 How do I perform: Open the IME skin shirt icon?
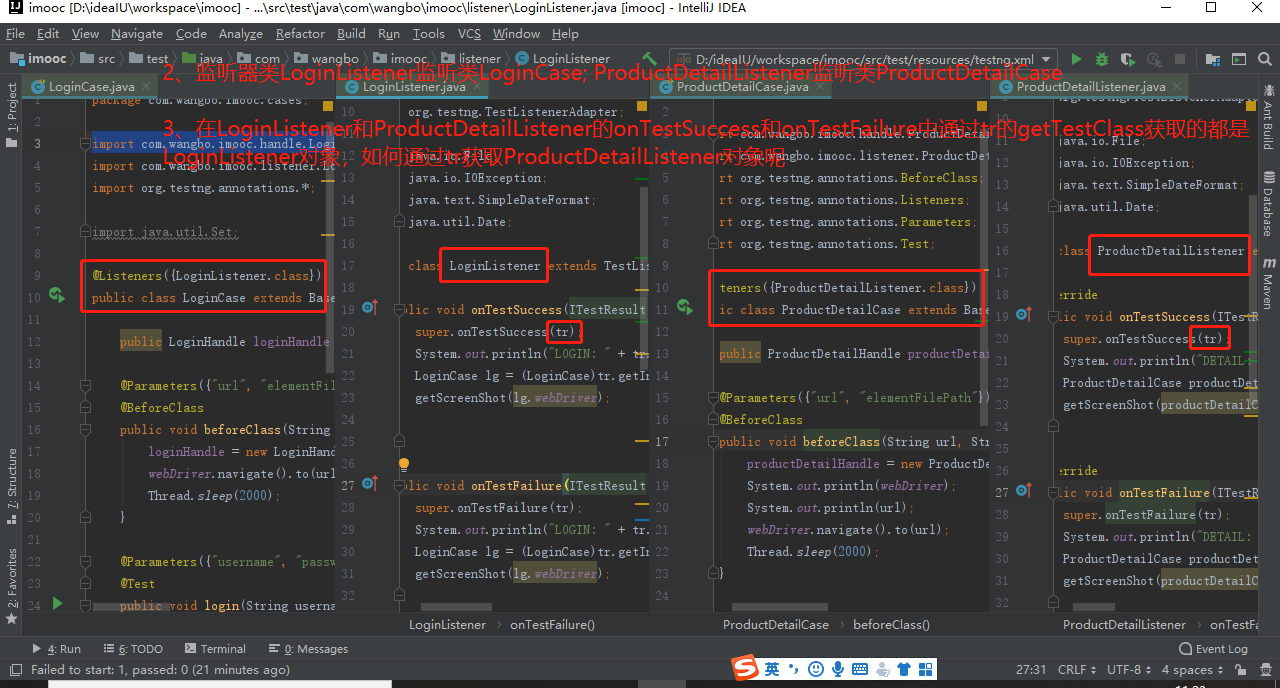(903, 668)
